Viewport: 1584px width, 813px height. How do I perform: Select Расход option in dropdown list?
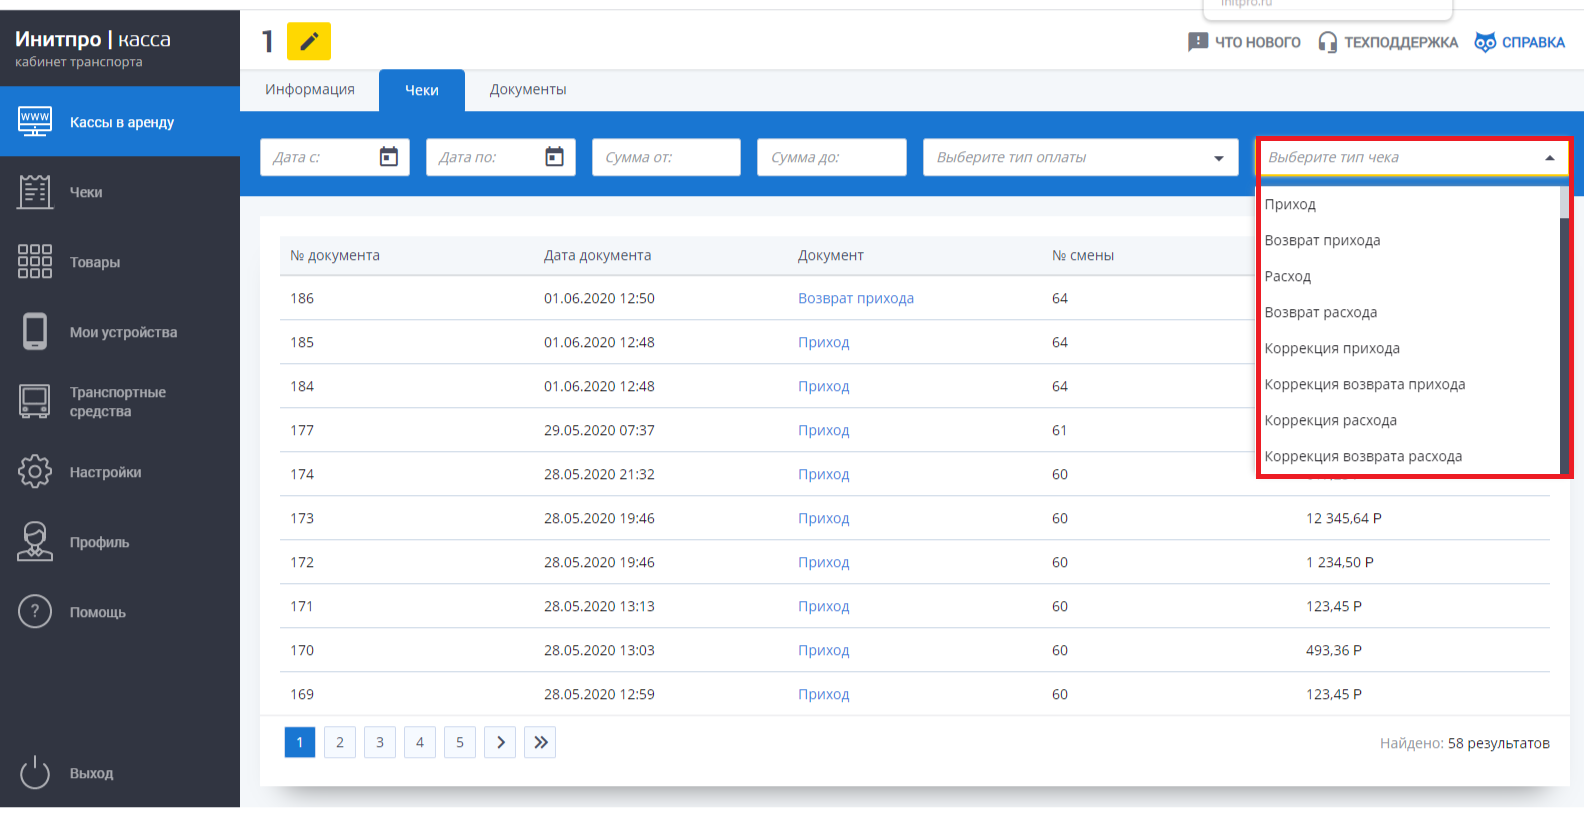point(1410,276)
